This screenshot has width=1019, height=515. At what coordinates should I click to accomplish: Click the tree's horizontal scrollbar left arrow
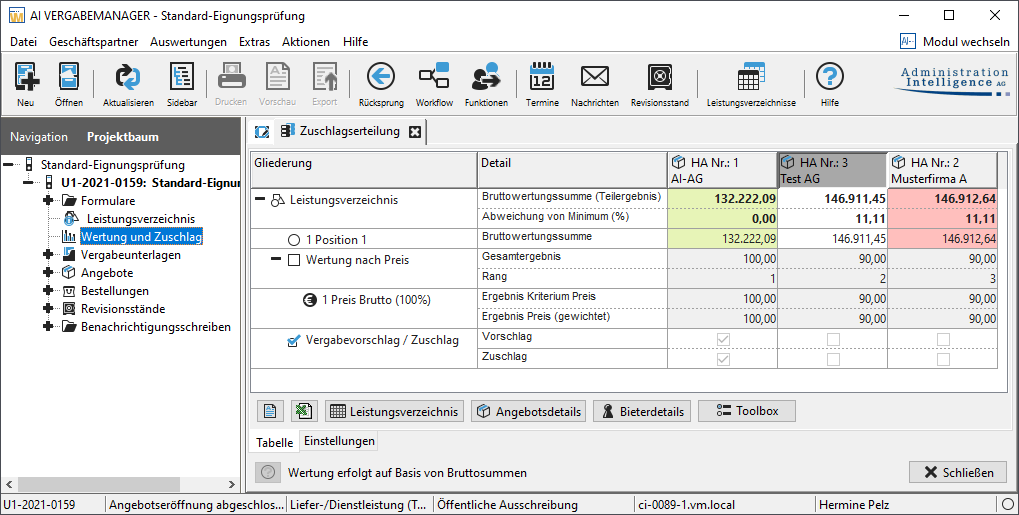[8, 484]
